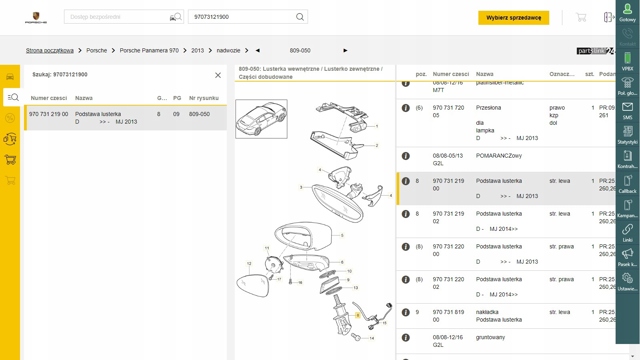Select the search list icon in the yellow sidebar

[13, 97]
